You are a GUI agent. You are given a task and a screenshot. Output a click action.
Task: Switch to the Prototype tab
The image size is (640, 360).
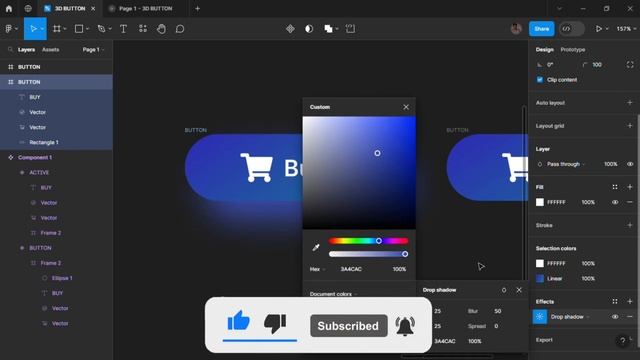[573, 49]
